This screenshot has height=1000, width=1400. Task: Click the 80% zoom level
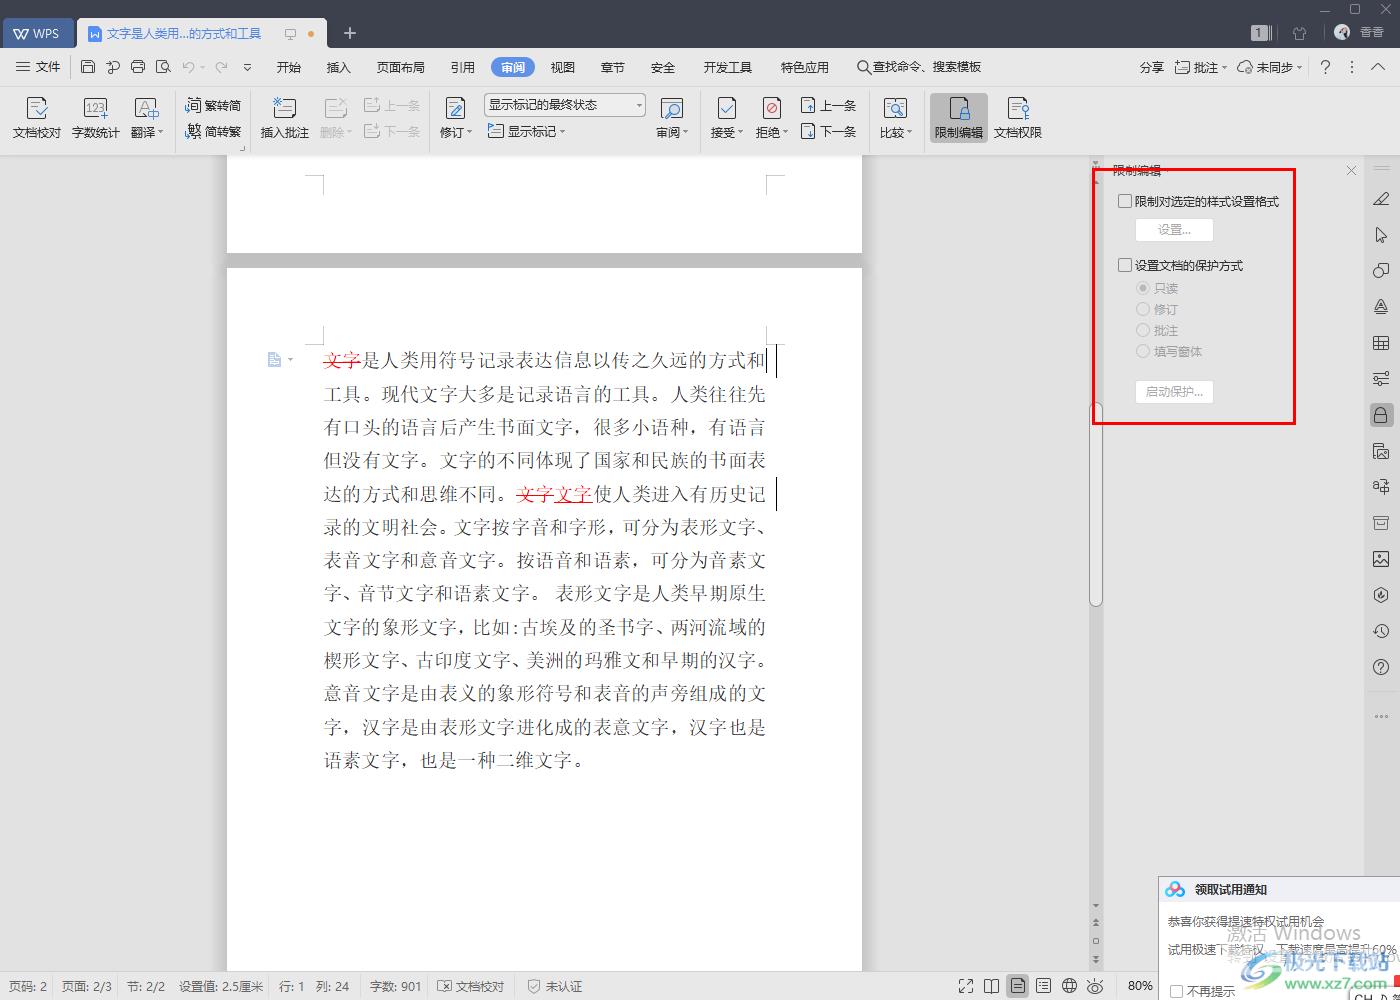1140,986
